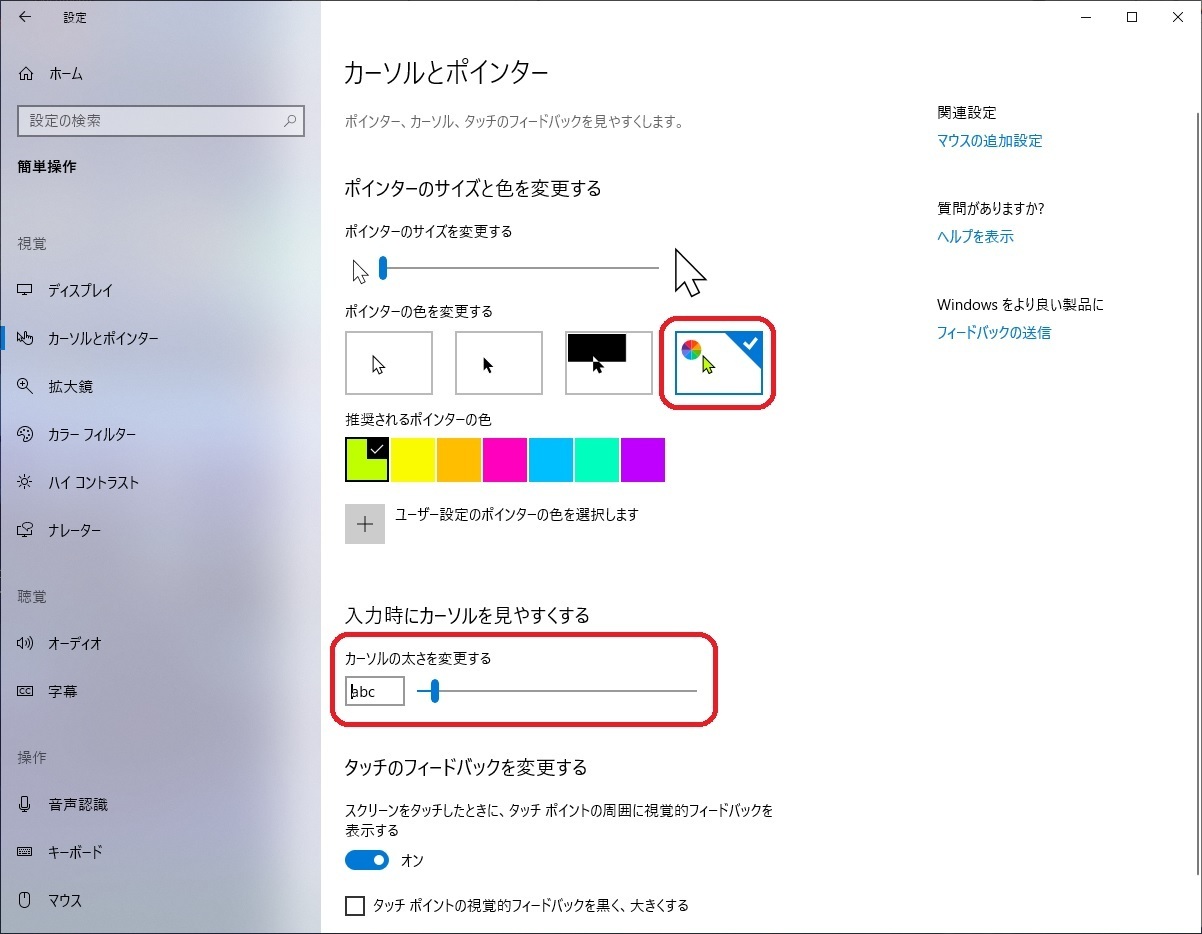Click the plus button for custom pointer color
This screenshot has height=934, width=1202.
(x=365, y=524)
